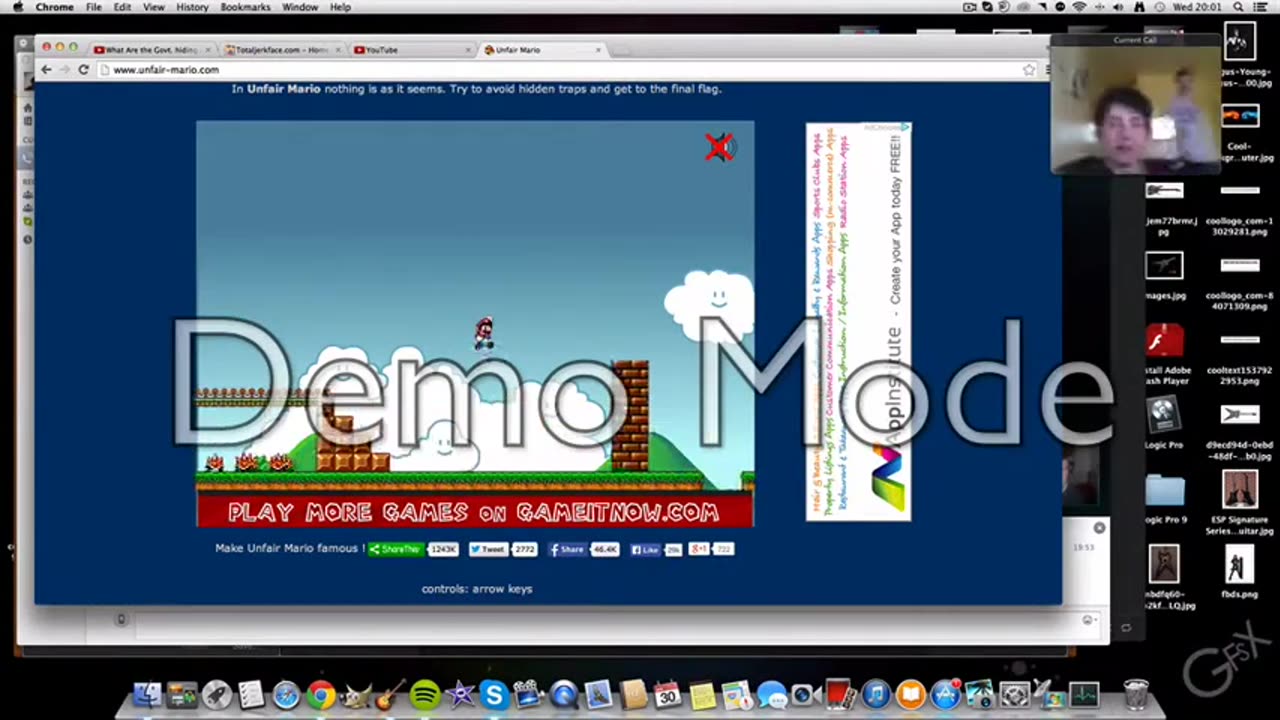Click the Facebook Like button

click(x=644, y=549)
